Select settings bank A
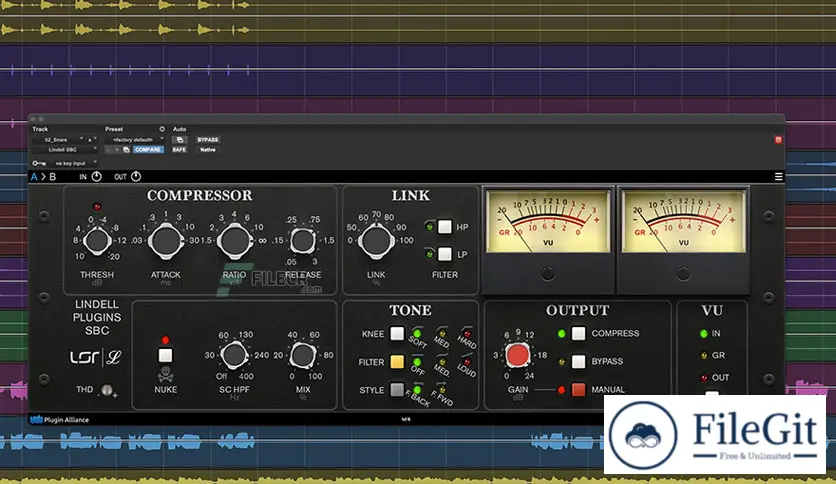 pyautogui.click(x=34, y=176)
